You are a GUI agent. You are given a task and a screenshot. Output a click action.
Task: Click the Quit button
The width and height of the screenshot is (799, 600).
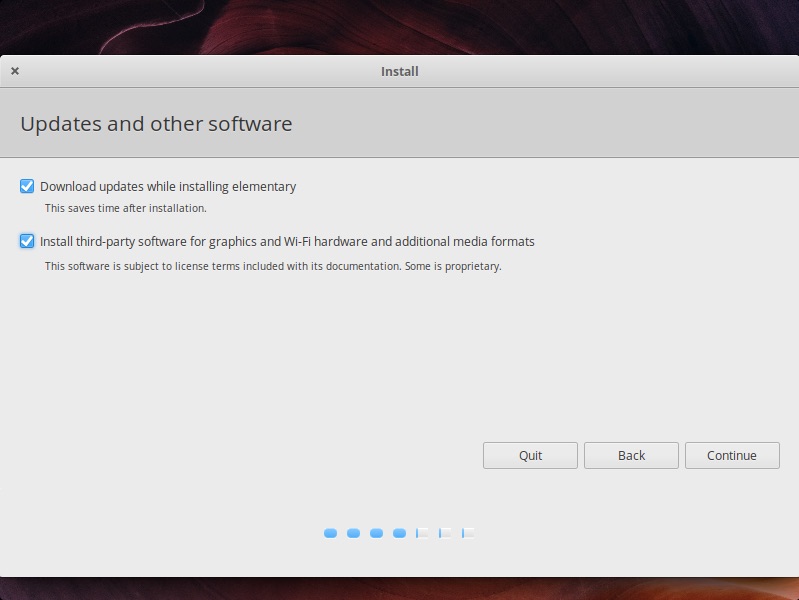tap(530, 455)
